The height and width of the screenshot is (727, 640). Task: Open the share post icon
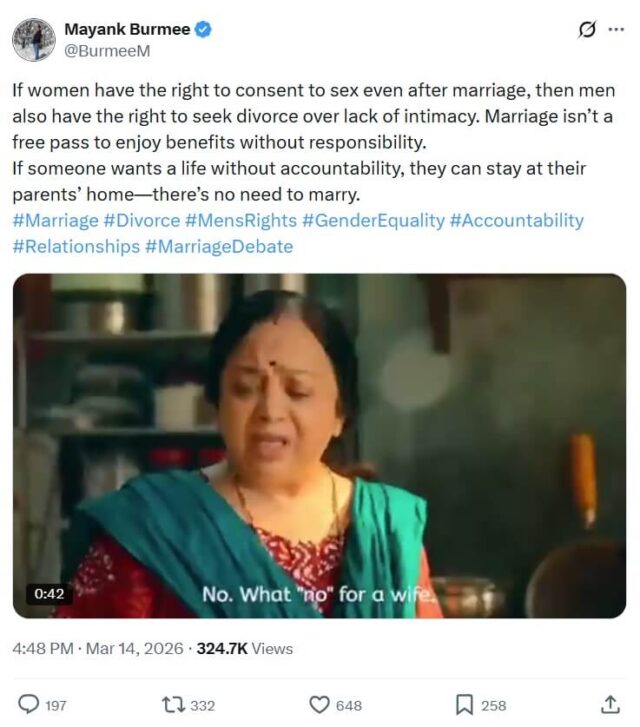[610, 704]
